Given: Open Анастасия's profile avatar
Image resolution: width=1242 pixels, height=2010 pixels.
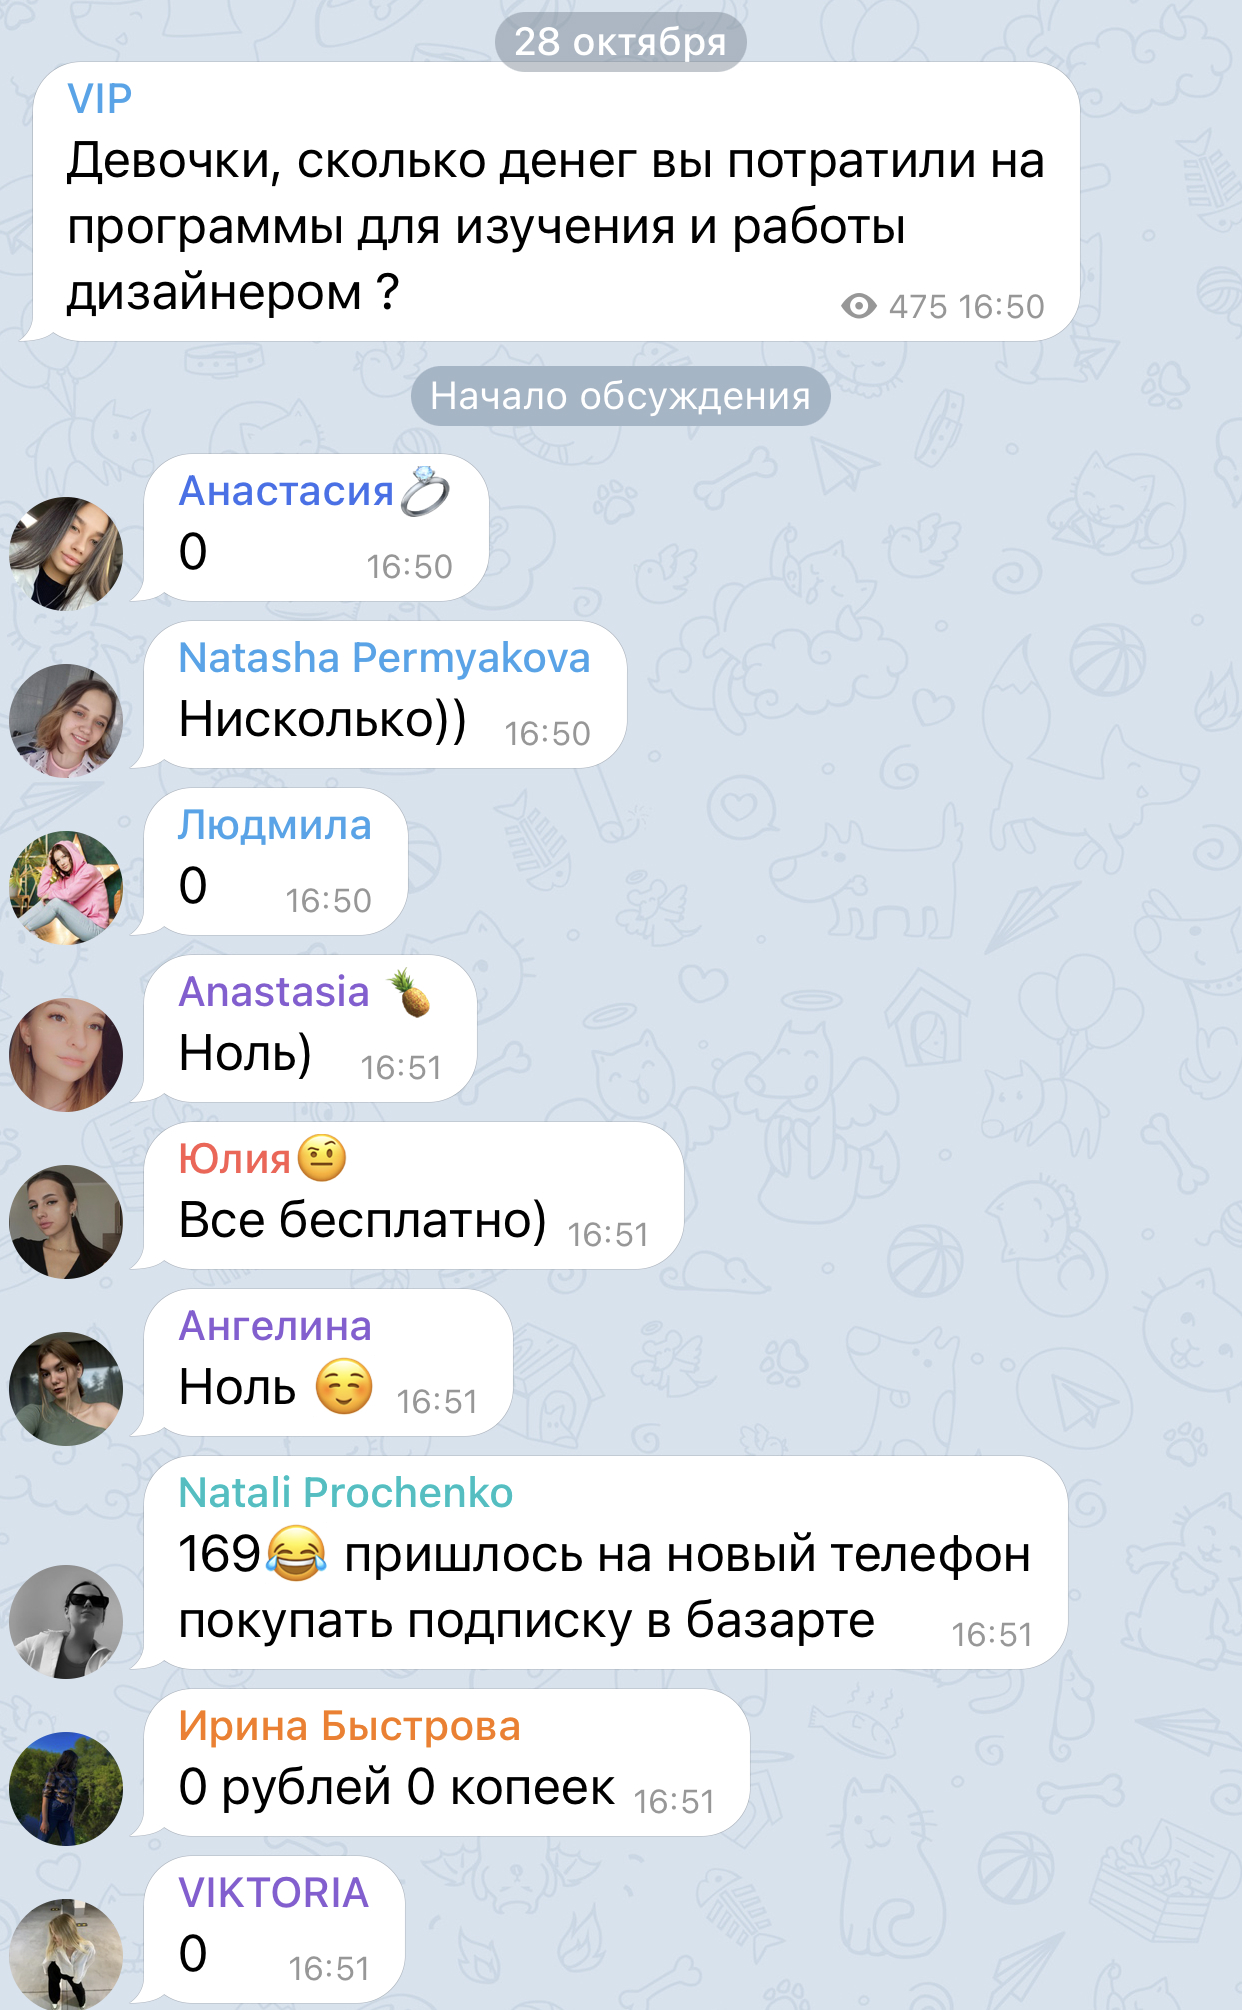Looking at the screenshot, I should [66, 553].
